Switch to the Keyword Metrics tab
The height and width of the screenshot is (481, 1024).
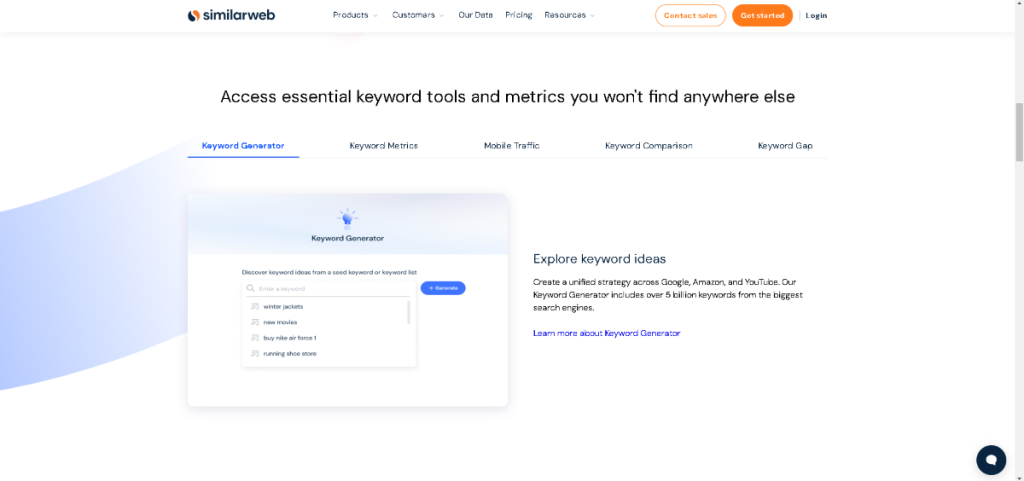(x=383, y=146)
